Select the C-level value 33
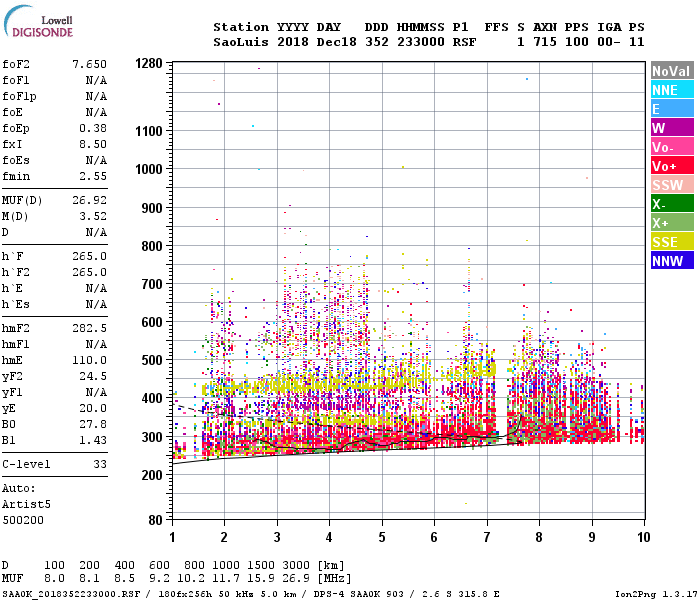This screenshot has width=700, height=600. coord(100,464)
